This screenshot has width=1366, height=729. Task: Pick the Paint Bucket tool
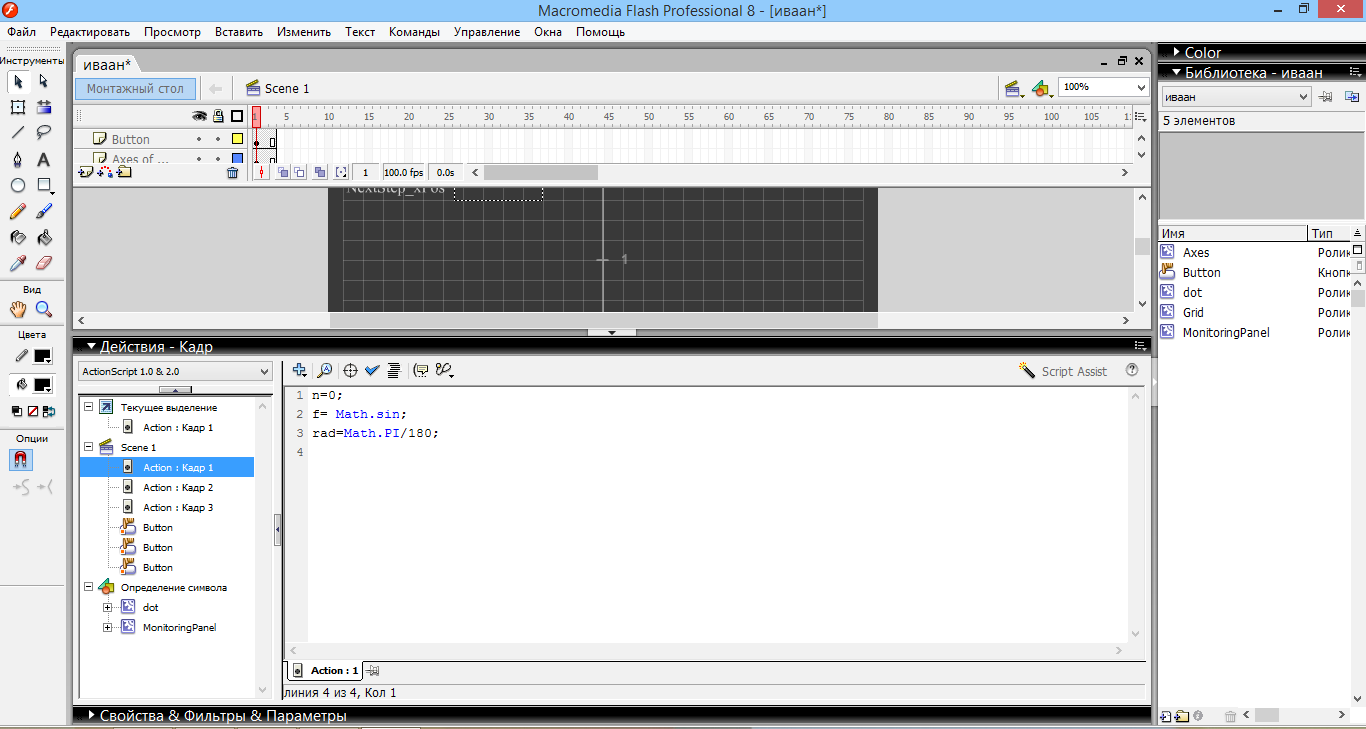[44, 237]
